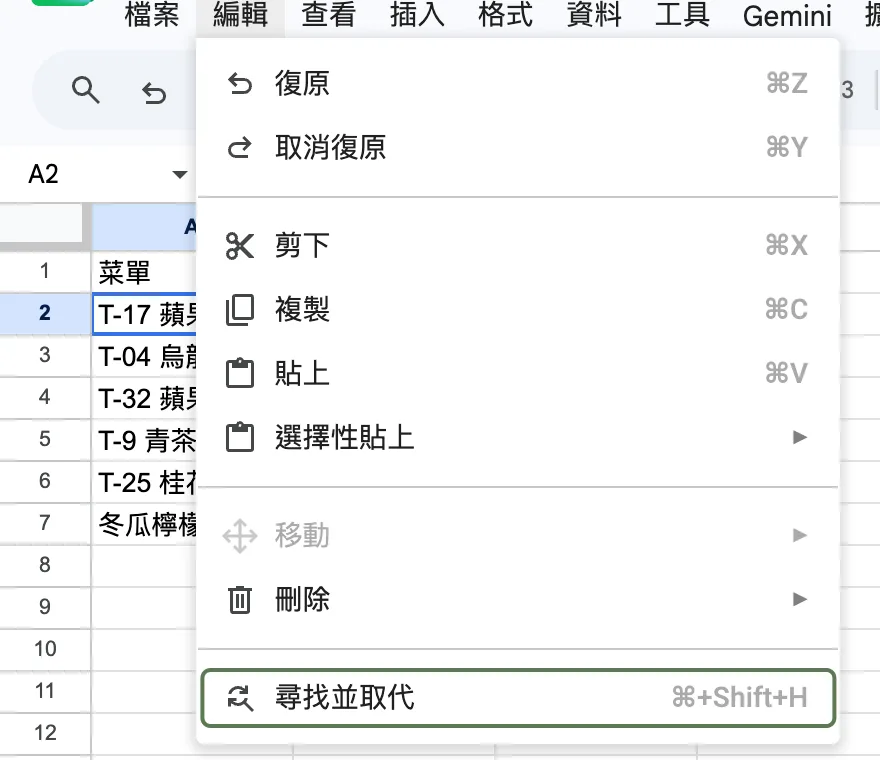Viewport: 880px width, 760px height.
Task: Click the scissors icon for 剪下
Action: (x=240, y=246)
